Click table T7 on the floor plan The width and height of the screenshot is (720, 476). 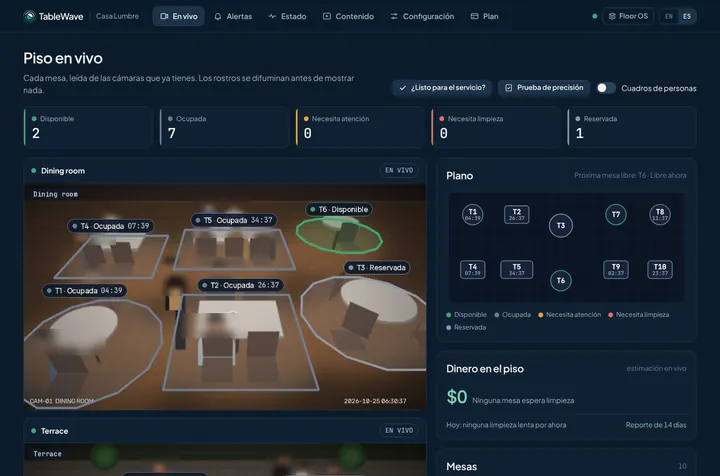616,214
